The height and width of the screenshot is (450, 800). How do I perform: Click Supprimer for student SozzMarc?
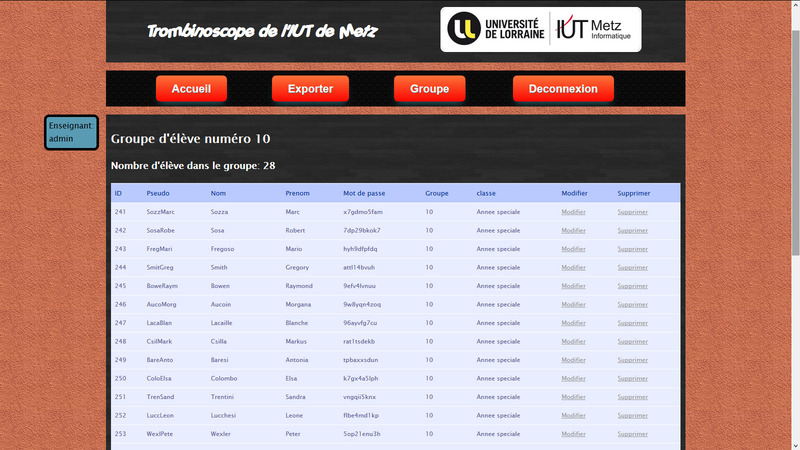pos(632,212)
